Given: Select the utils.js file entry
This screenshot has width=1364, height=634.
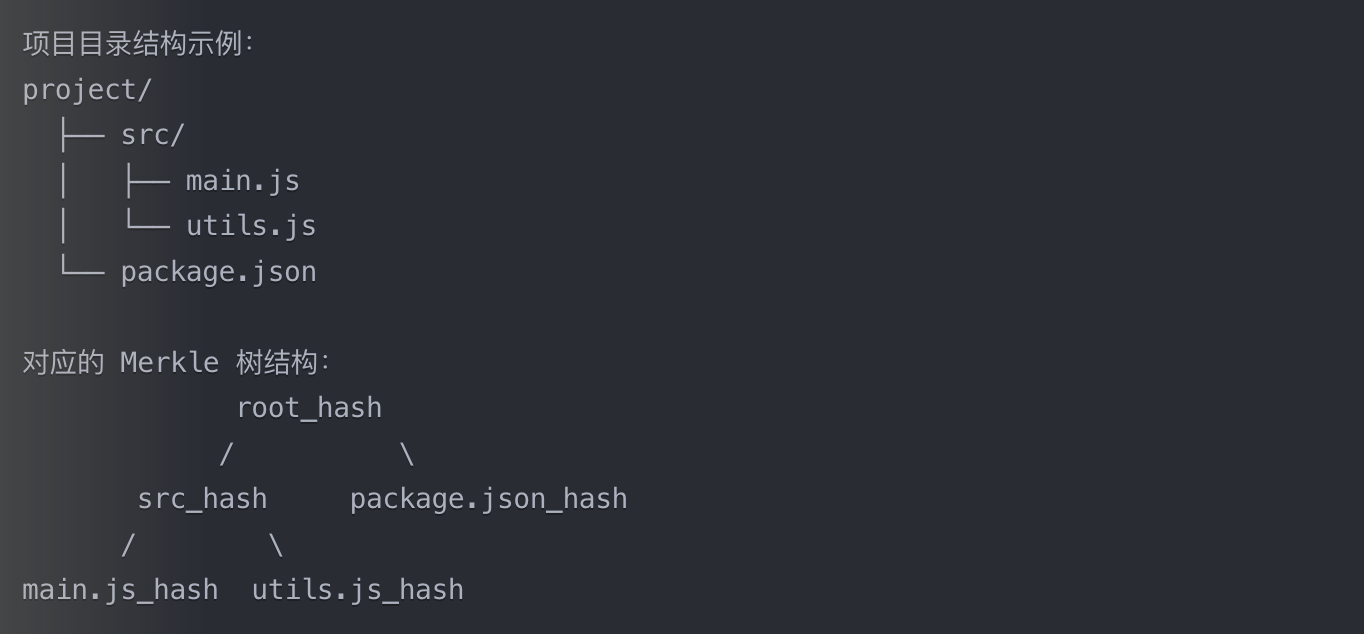Looking at the screenshot, I should pyautogui.click(x=251, y=226).
